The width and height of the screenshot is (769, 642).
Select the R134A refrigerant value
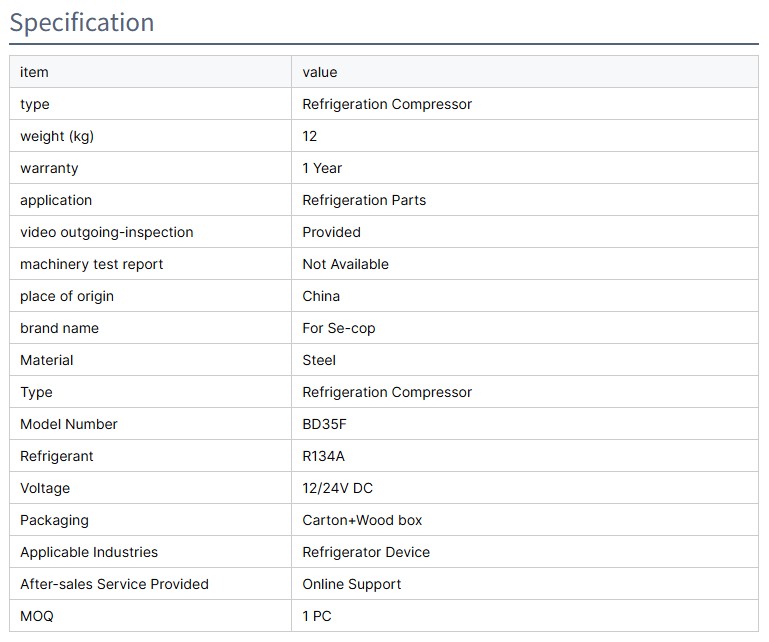[324, 456]
